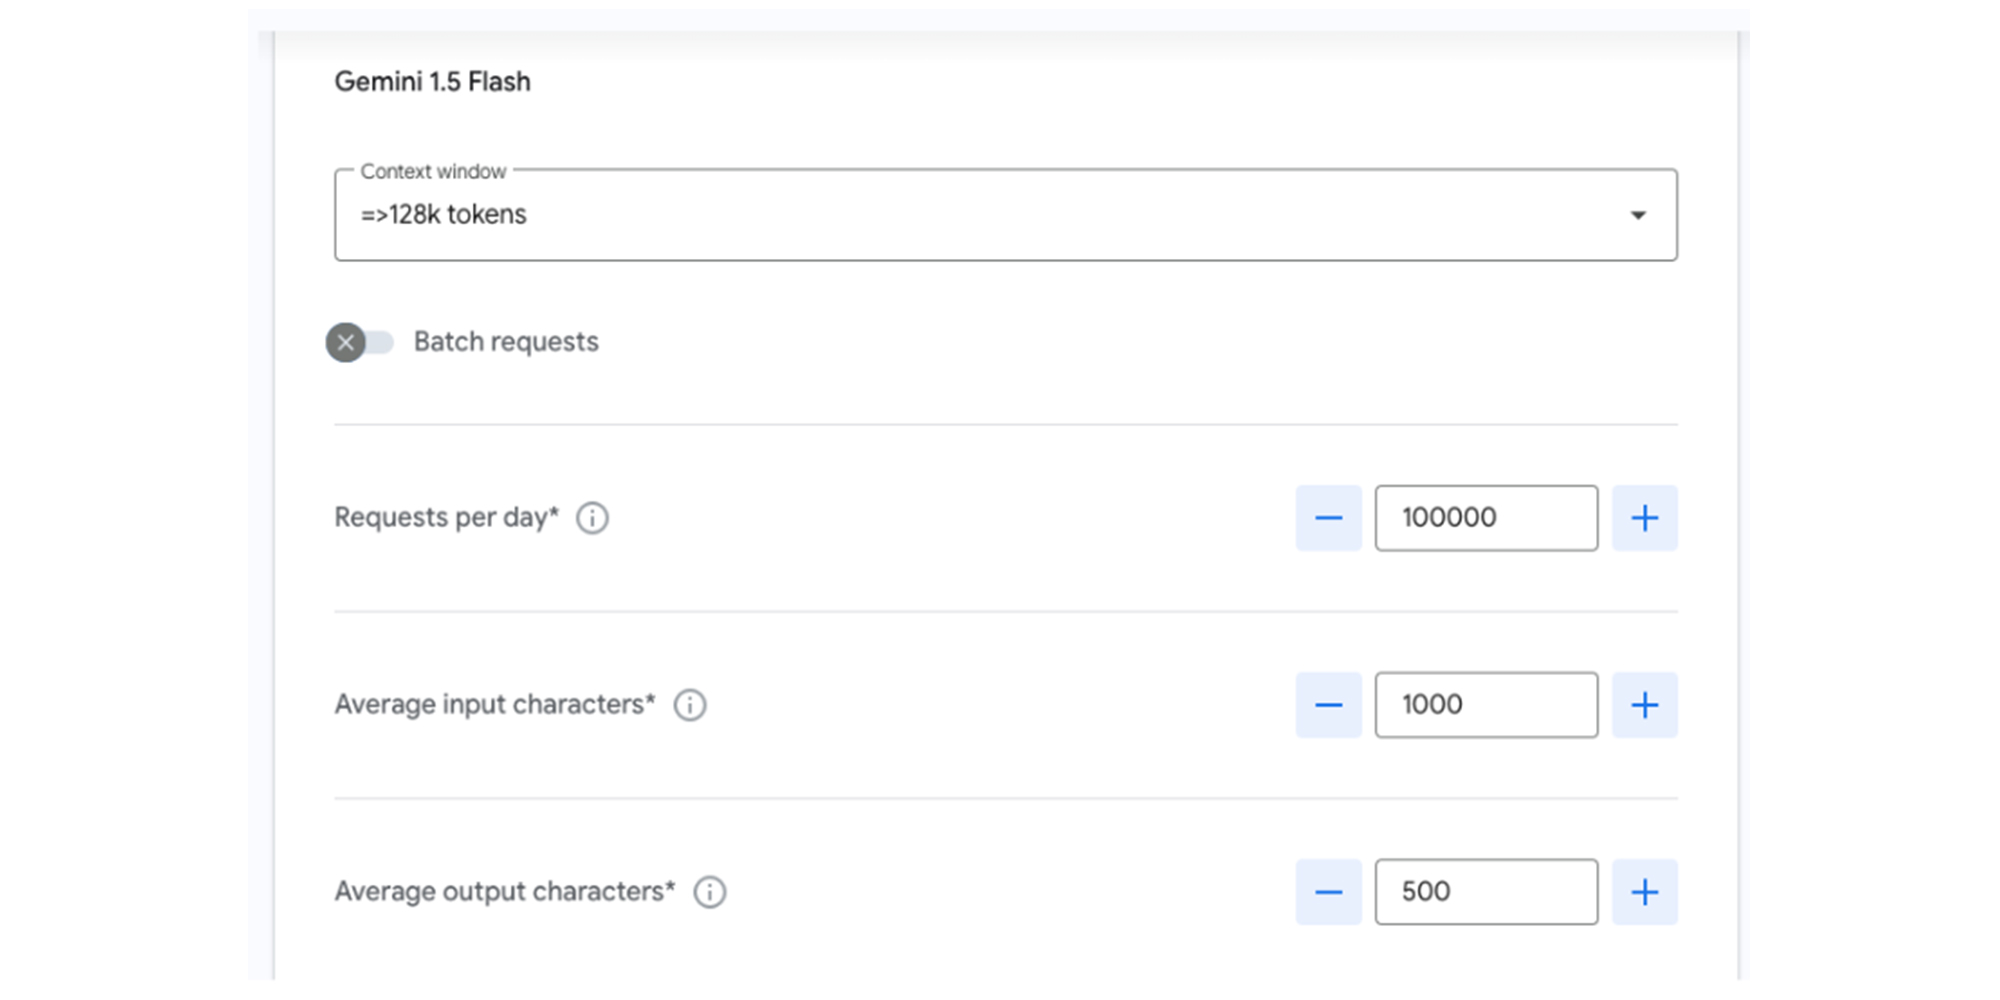Decrease Average output characters with the minus button
The width and height of the screenshot is (2000, 1000).
tap(1328, 891)
